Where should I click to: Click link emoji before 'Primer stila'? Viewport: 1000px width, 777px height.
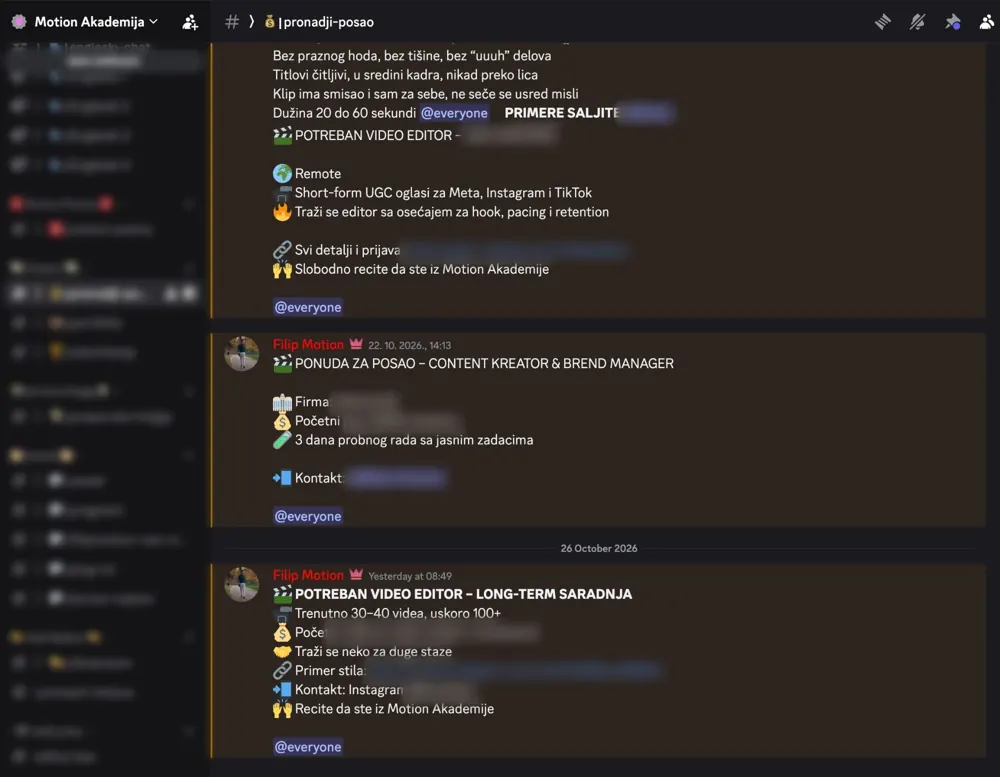[x=282, y=671]
